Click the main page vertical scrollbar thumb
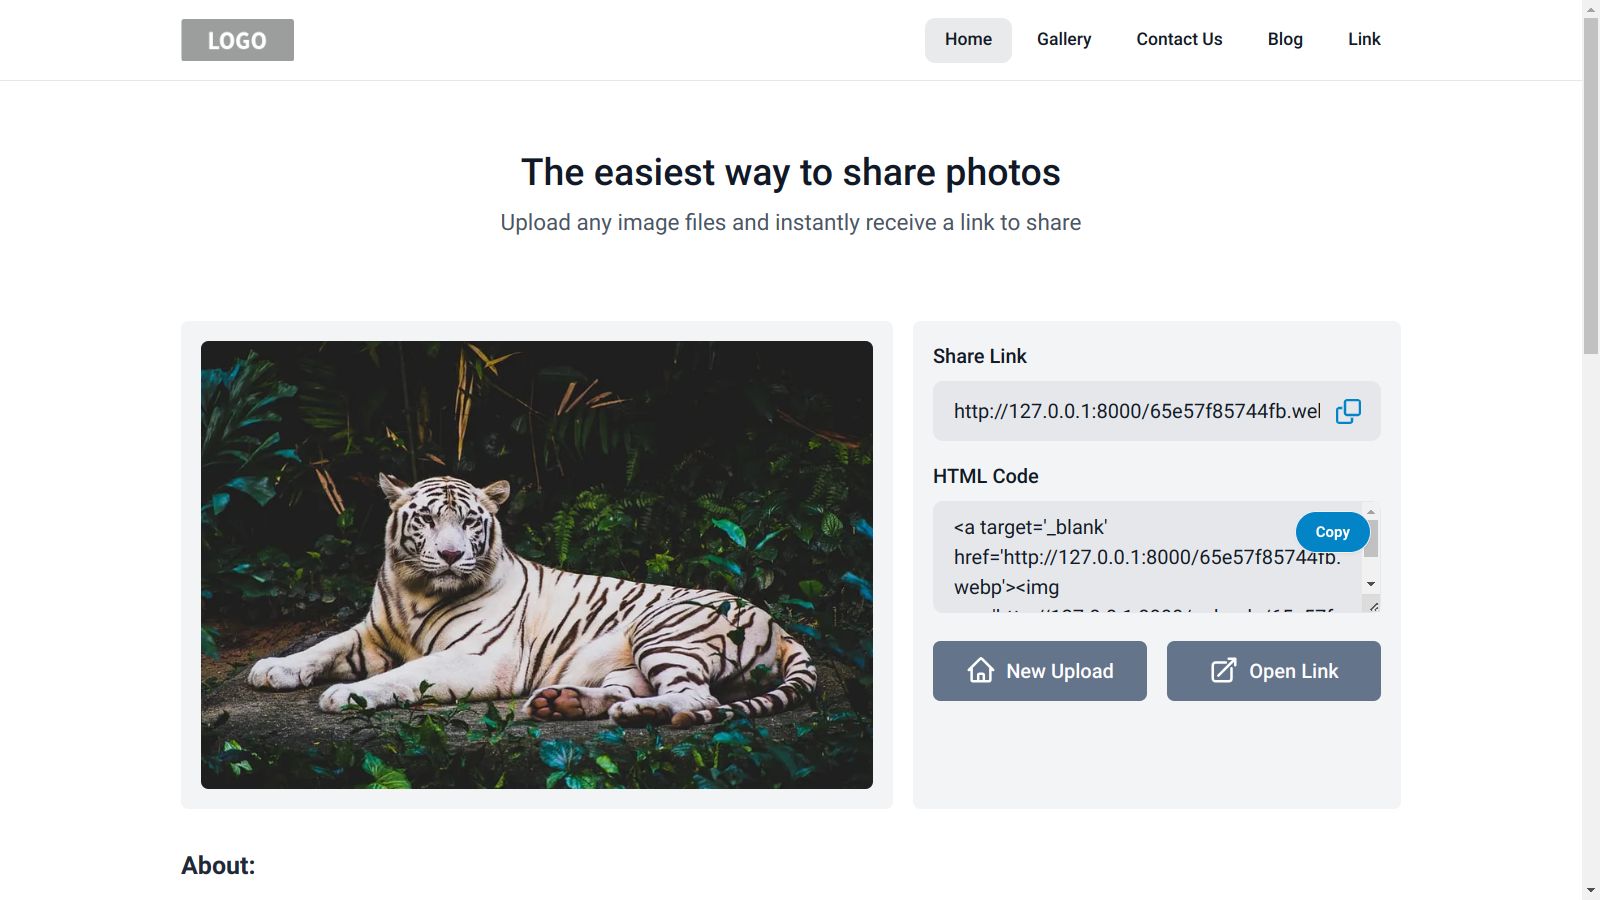 1591,185
